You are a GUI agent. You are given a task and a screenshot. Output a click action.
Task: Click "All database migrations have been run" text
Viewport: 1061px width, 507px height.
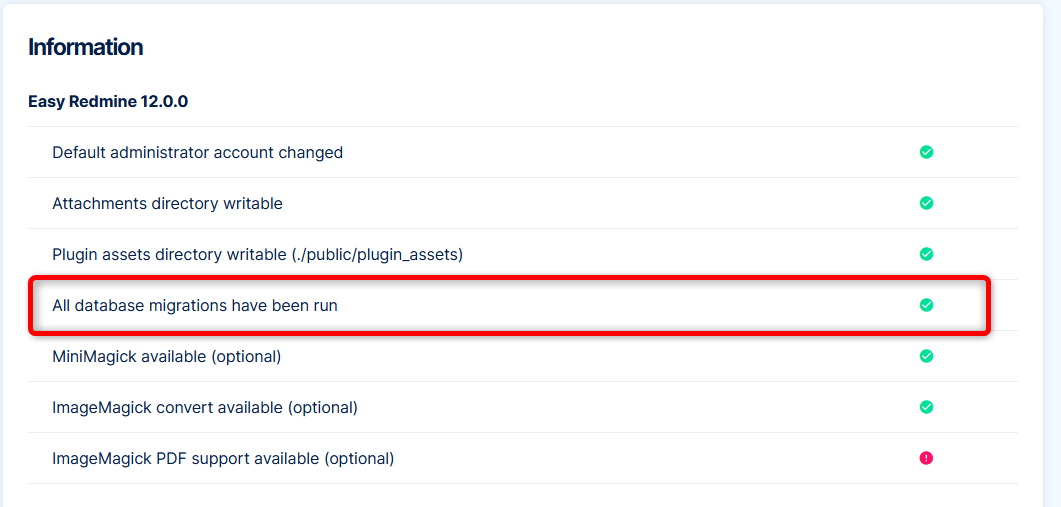pyautogui.click(x=195, y=306)
